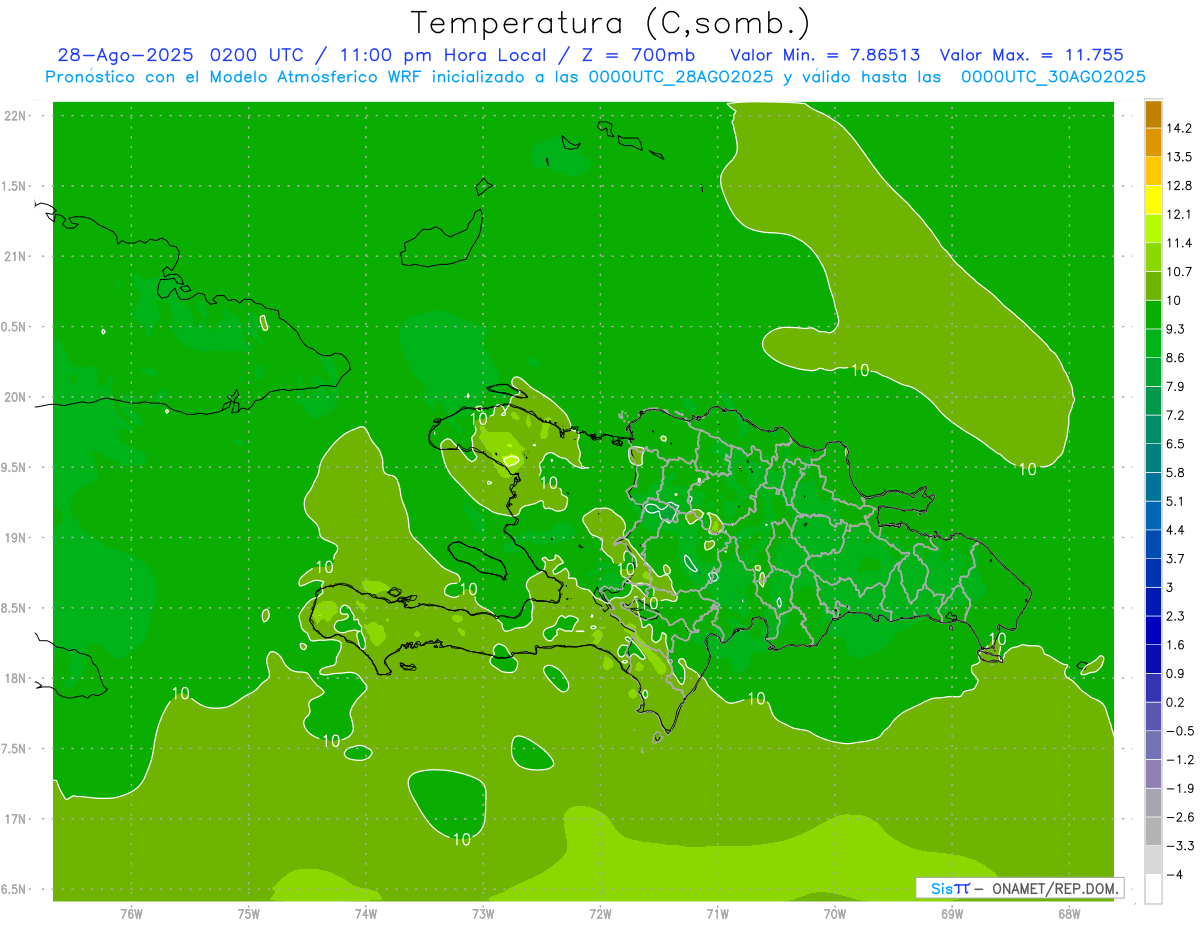The height and width of the screenshot is (927, 1200).
Task: Click the "4.4" legend value
Action: click(1175, 530)
